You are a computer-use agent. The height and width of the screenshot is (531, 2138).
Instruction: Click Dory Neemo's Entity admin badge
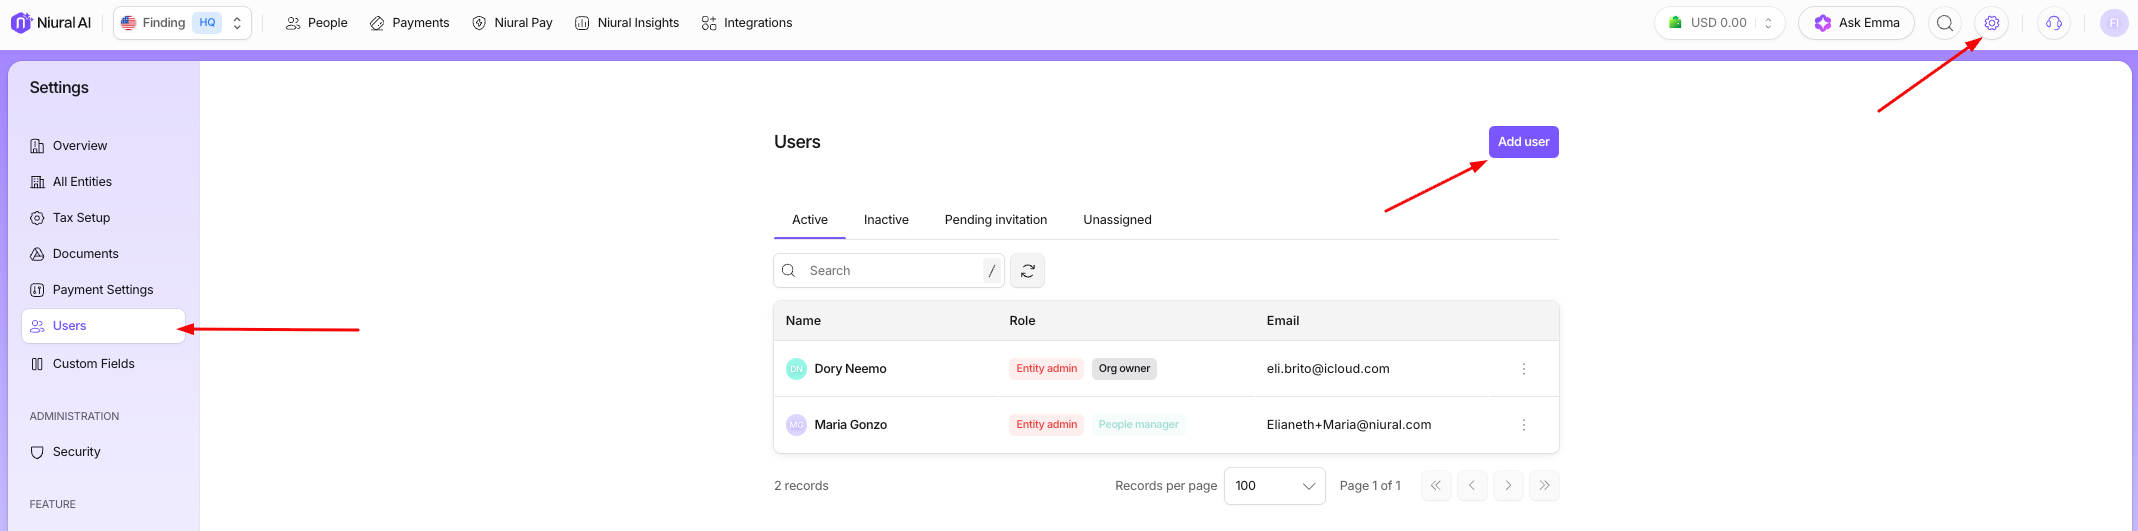(1047, 369)
